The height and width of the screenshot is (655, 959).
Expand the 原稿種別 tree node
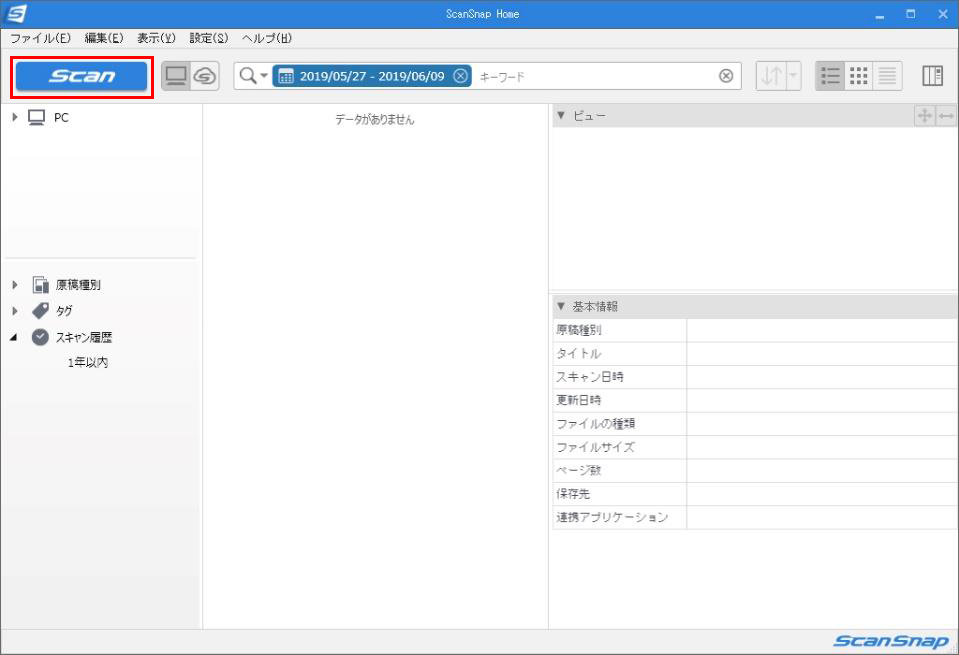[15, 285]
